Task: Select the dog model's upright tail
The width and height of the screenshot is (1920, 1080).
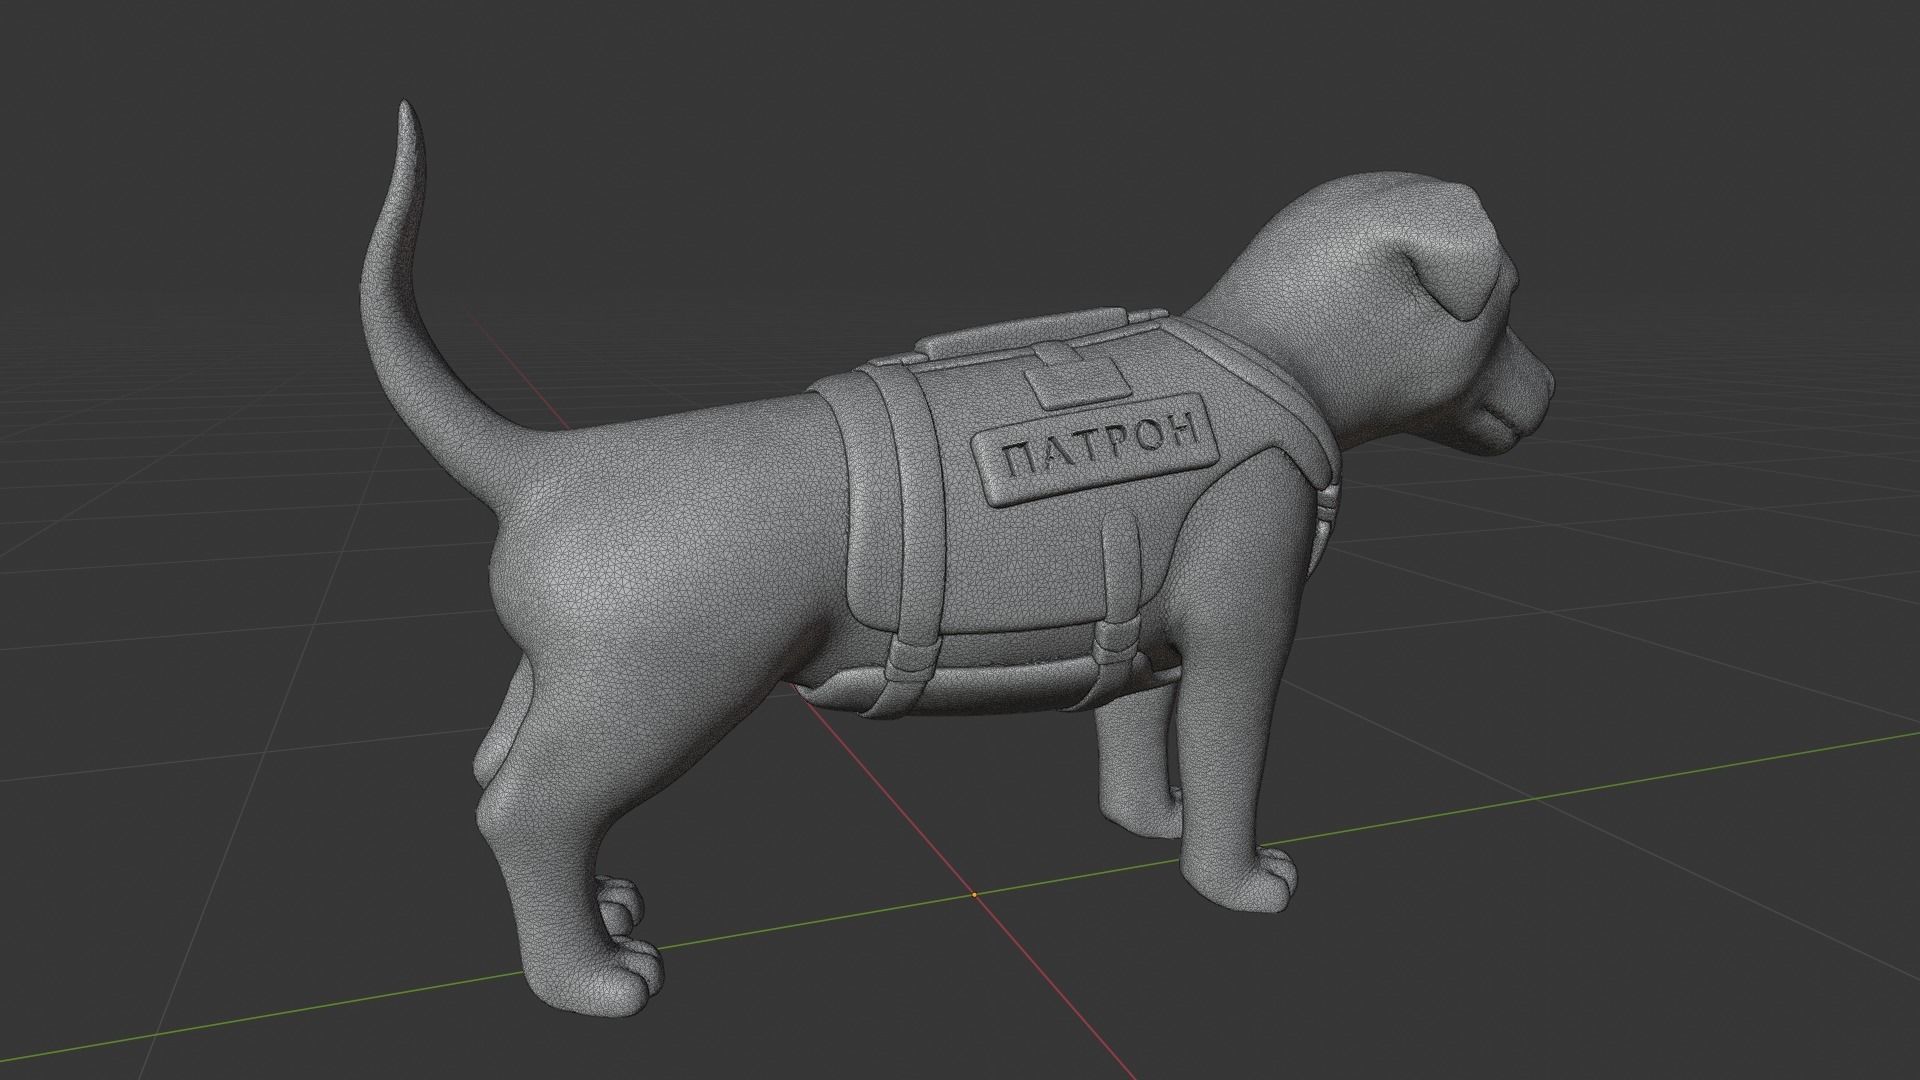Action: coord(410,300)
